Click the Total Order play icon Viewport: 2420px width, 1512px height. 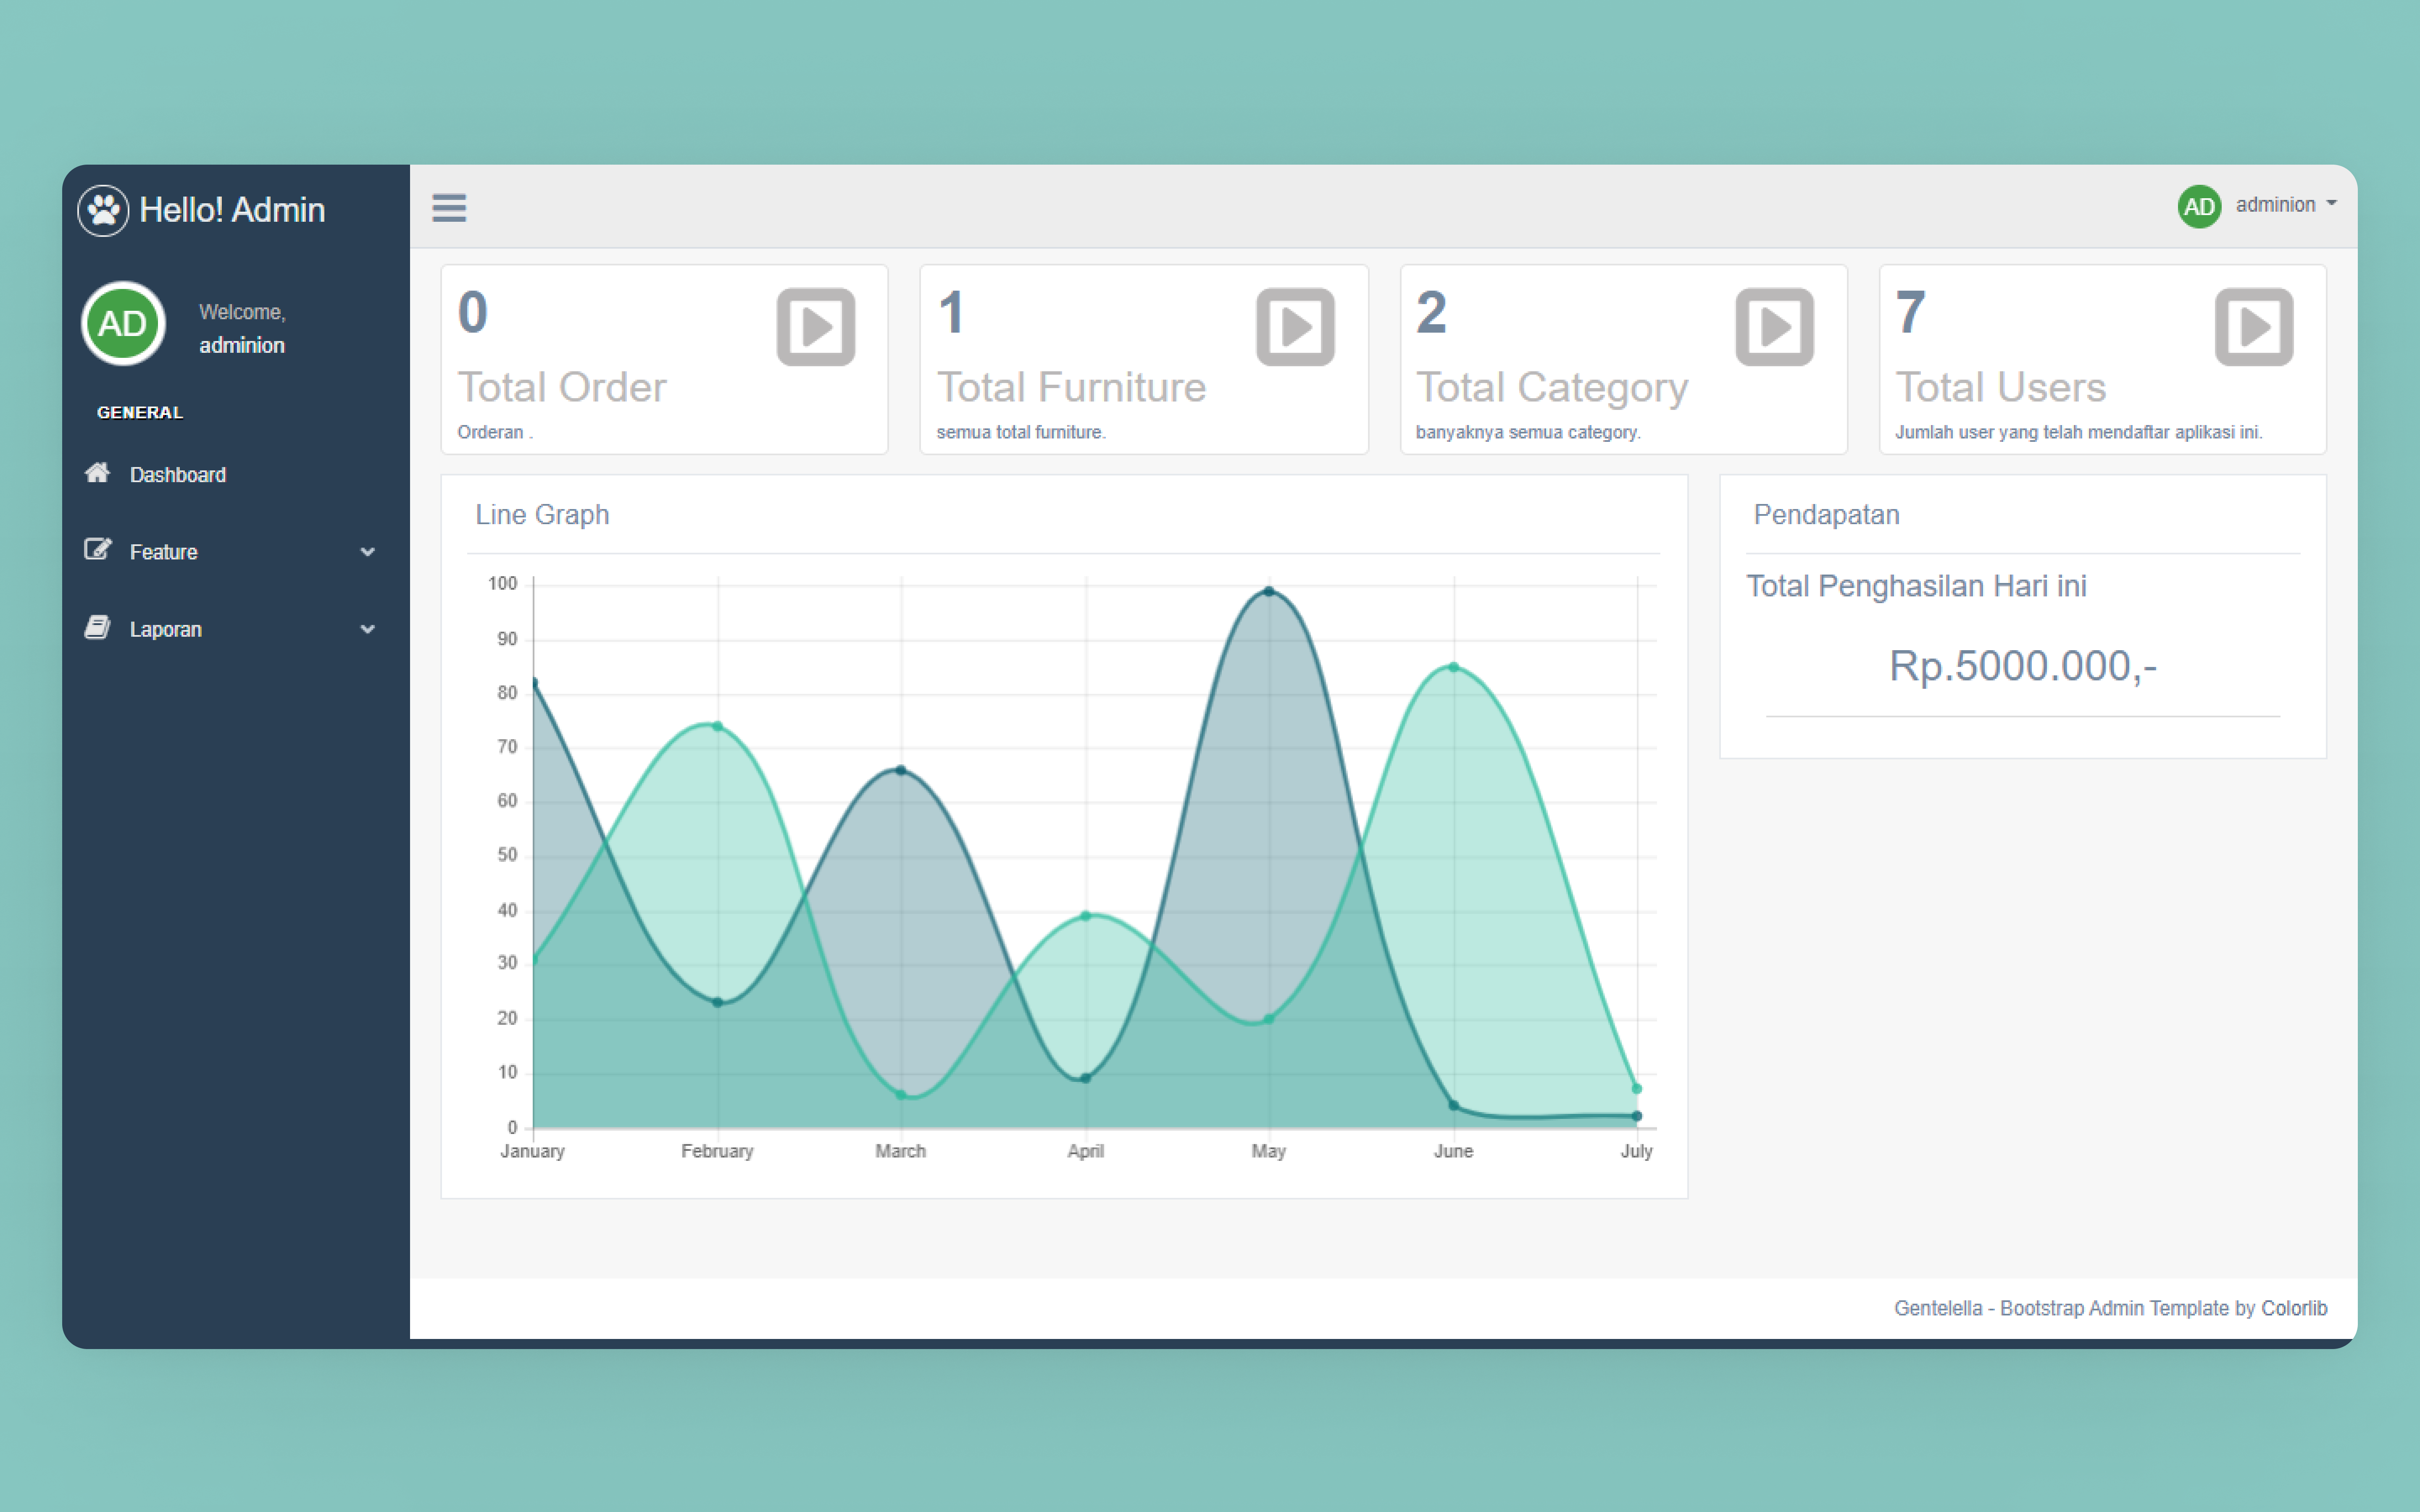pyautogui.click(x=815, y=327)
